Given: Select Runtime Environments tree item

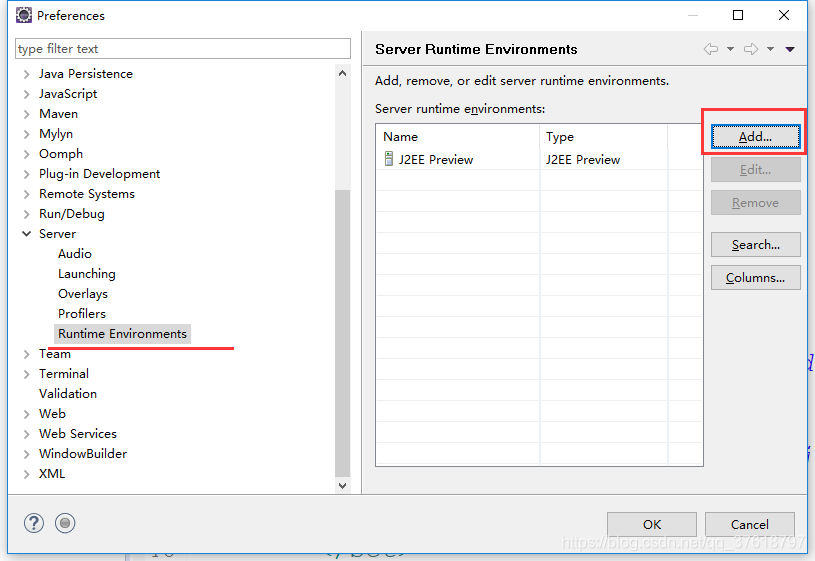Looking at the screenshot, I should 122,334.
